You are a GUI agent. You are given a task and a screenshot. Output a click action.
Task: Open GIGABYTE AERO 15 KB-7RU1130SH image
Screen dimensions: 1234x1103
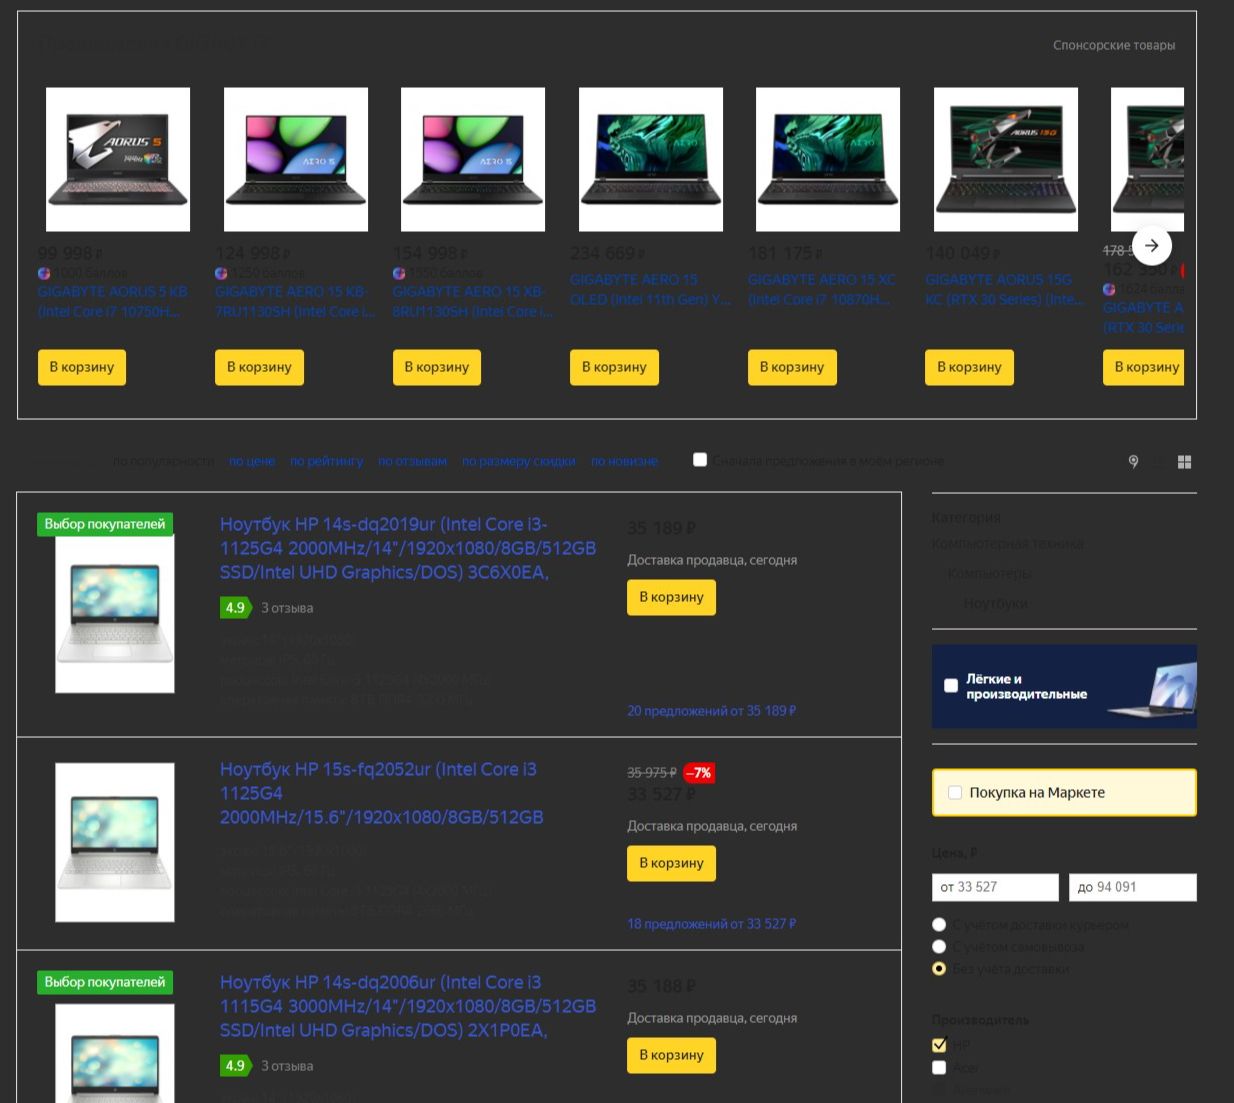(x=296, y=159)
